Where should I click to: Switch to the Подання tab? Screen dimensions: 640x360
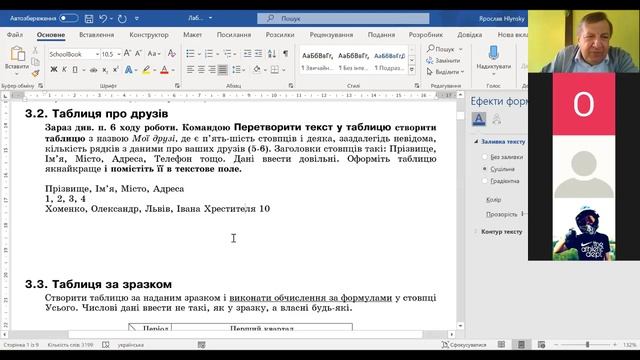(x=381, y=35)
